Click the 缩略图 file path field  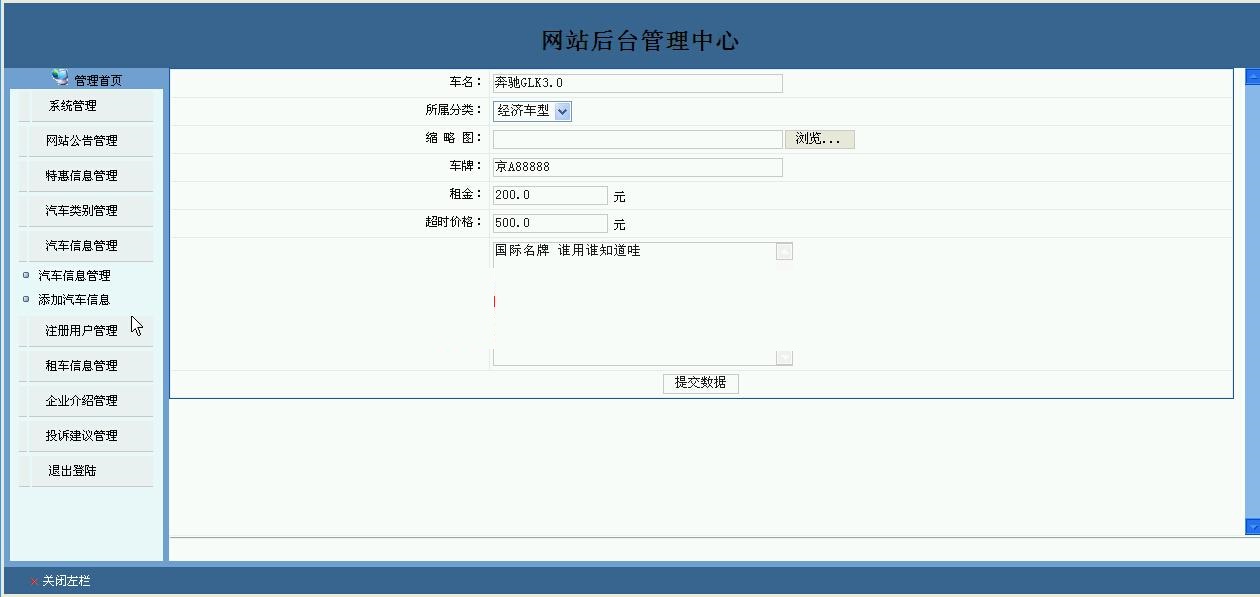pos(638,139)
